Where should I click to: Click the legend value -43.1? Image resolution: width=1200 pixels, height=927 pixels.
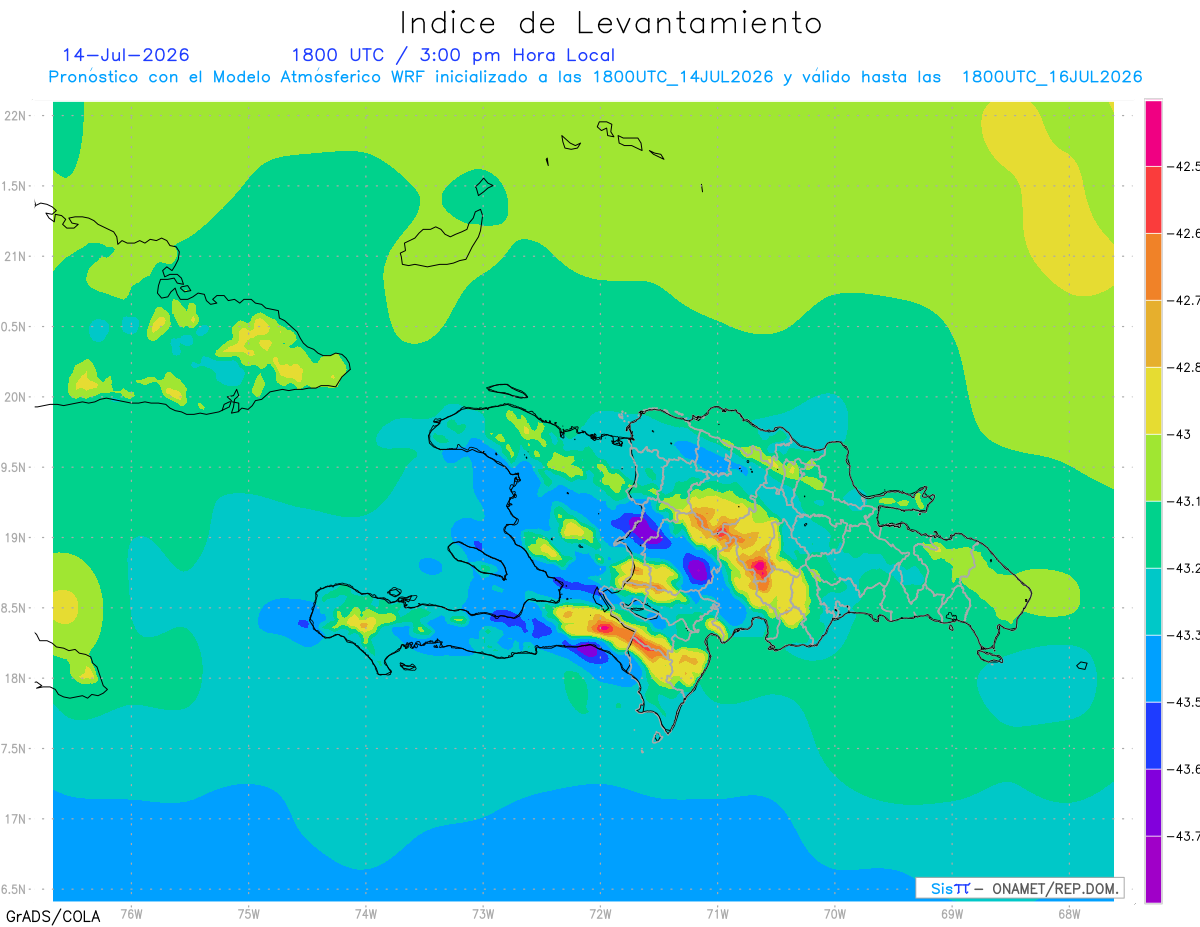(x=1185, y=501)
